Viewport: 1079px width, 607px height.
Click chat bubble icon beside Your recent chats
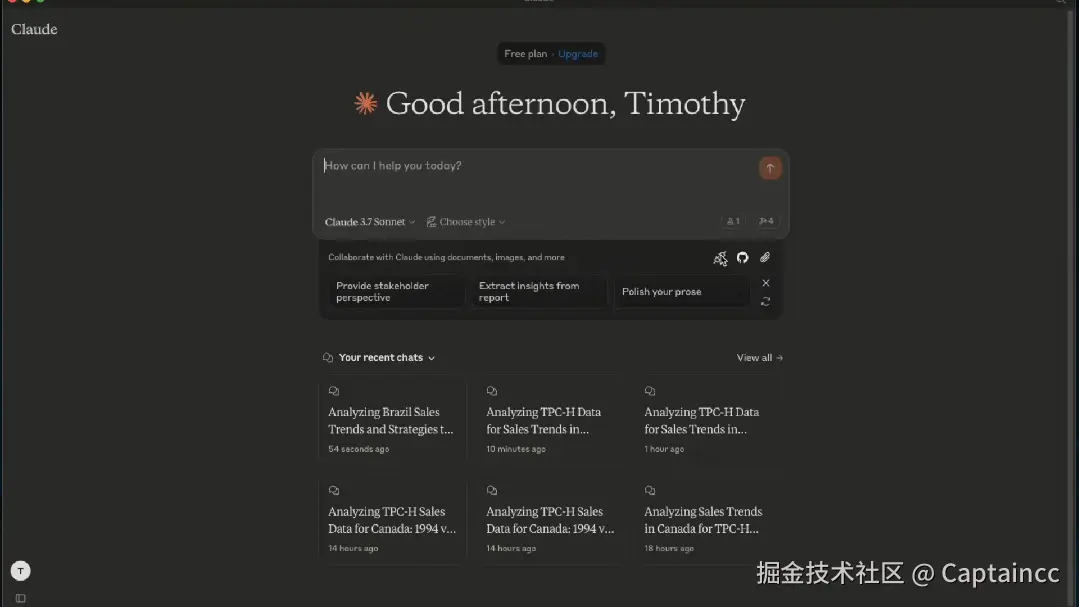[x=328, y=358]
